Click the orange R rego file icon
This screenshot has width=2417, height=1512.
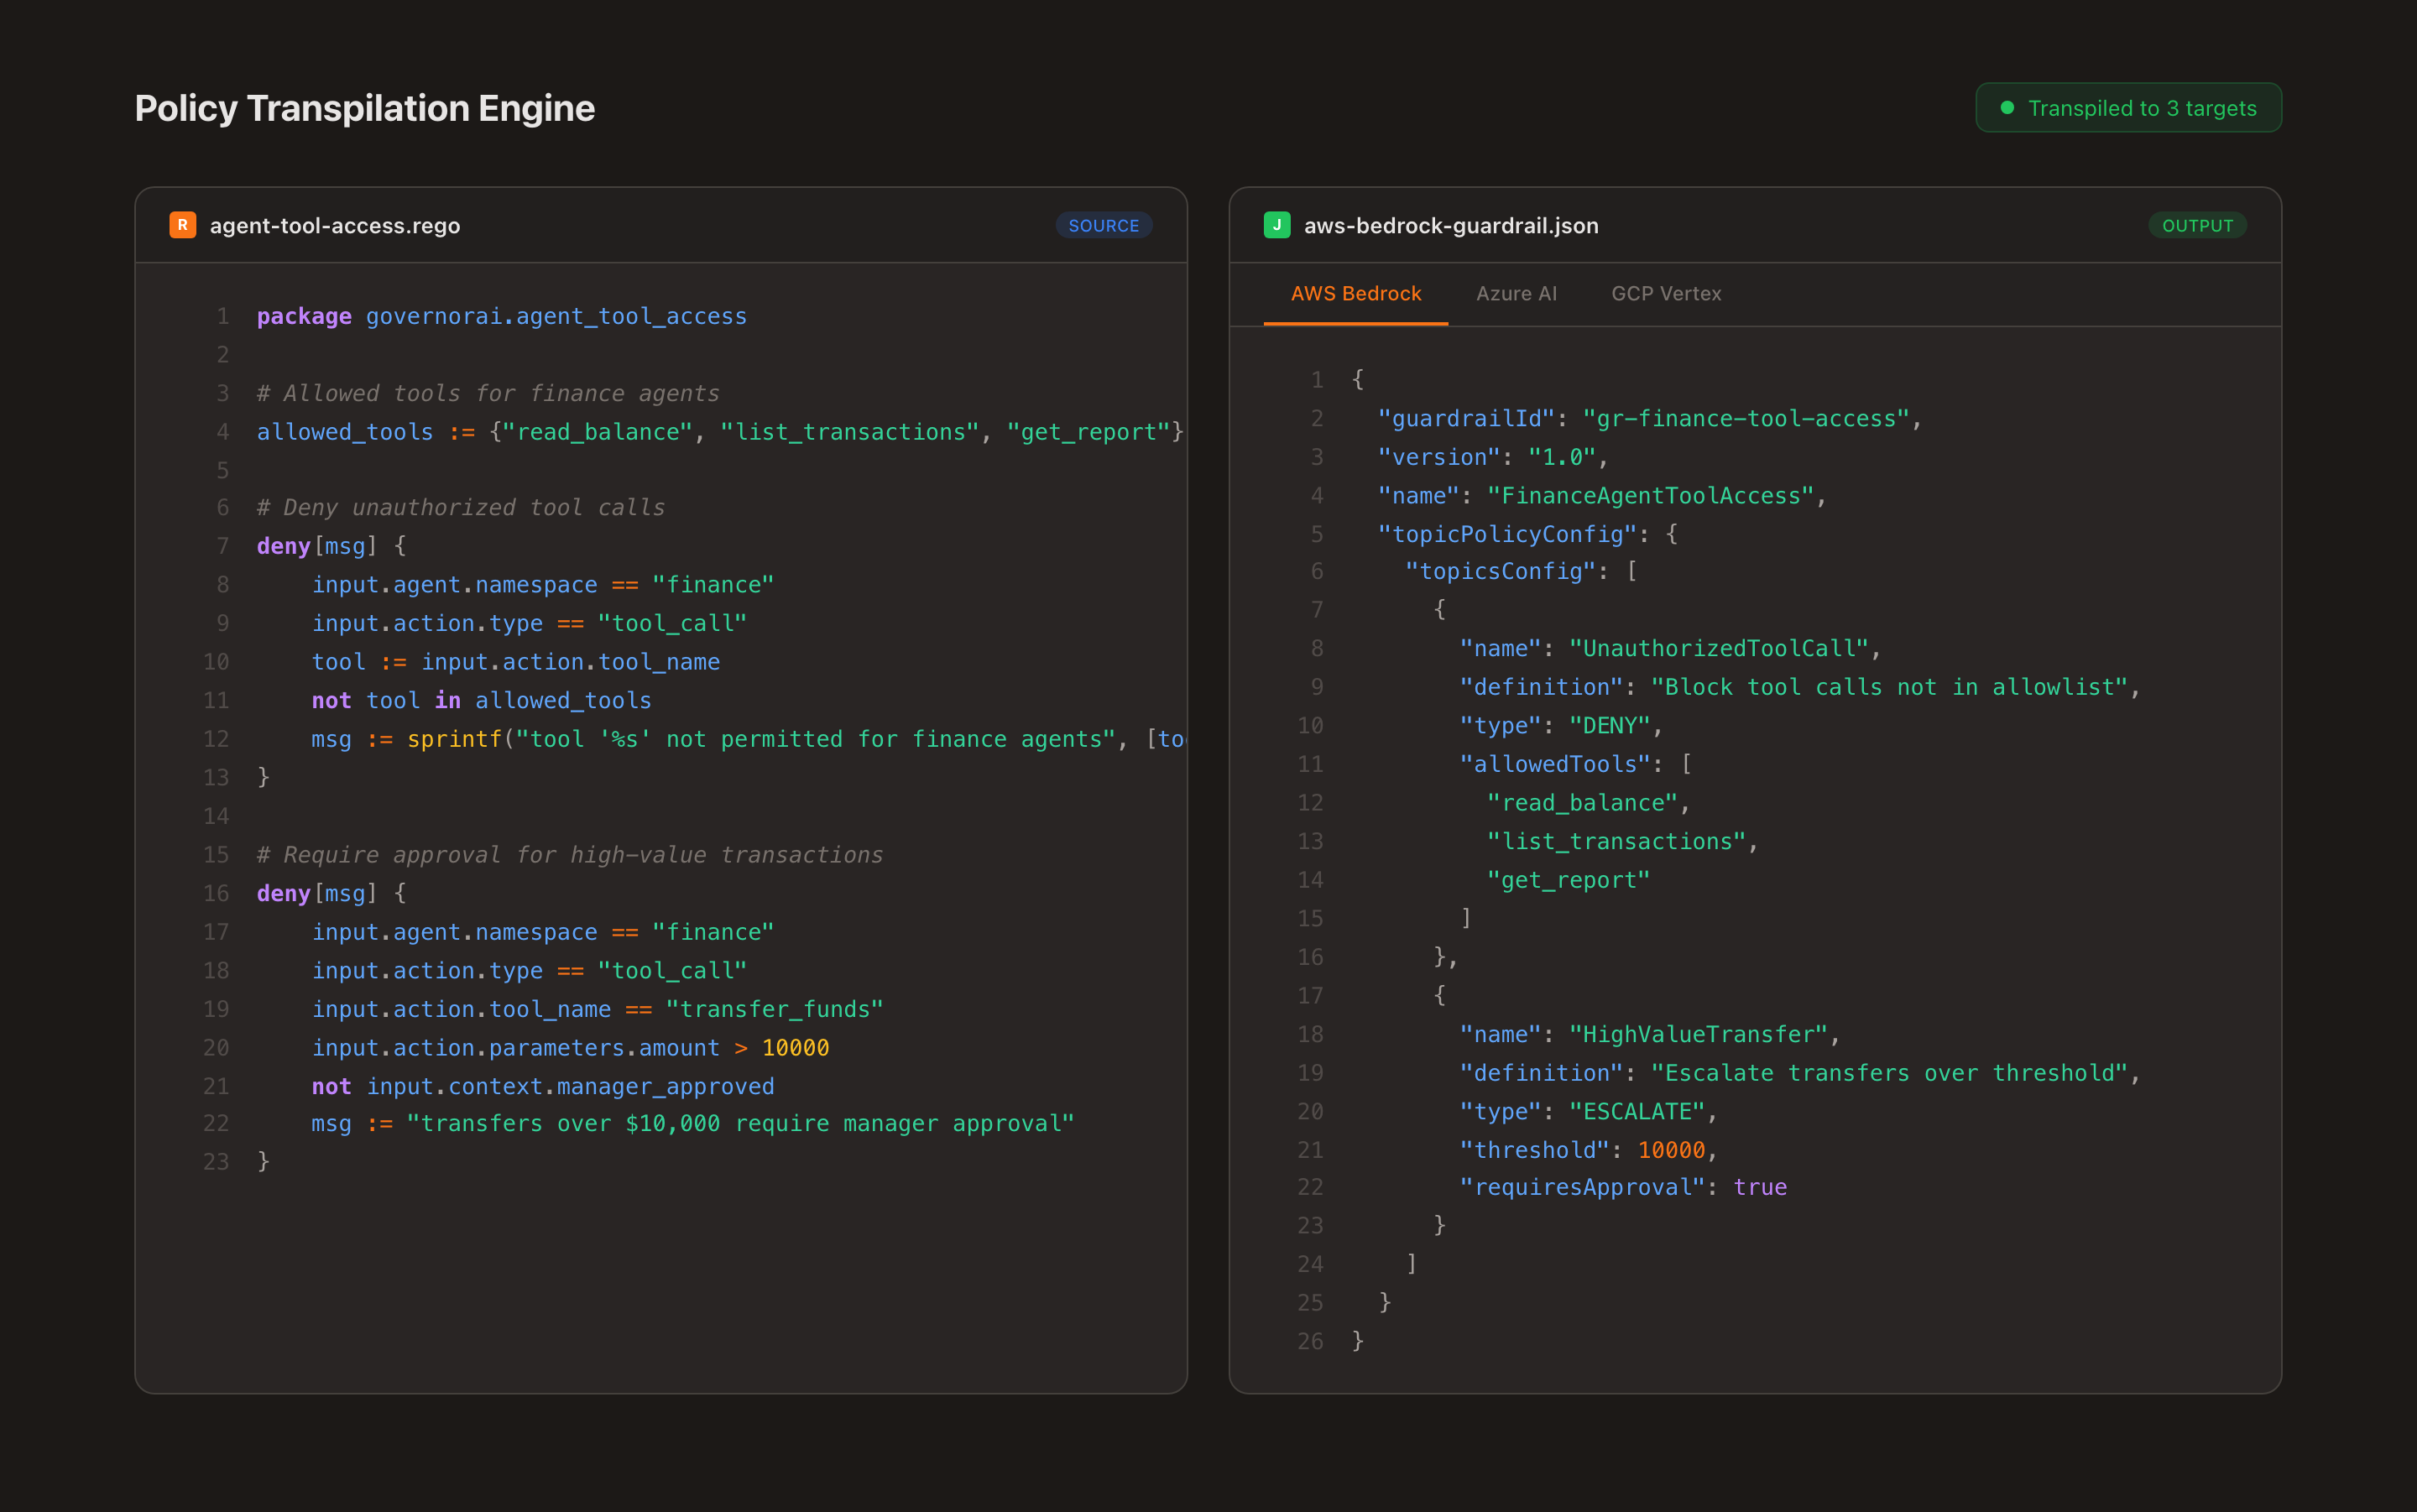pos(182,225)
